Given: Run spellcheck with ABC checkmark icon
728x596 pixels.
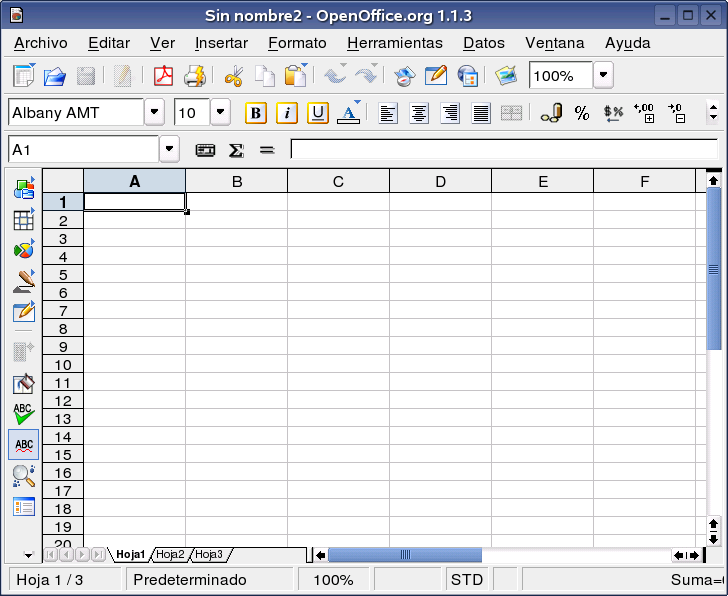Looking at the screenshot, I should (x=24, y=414).
